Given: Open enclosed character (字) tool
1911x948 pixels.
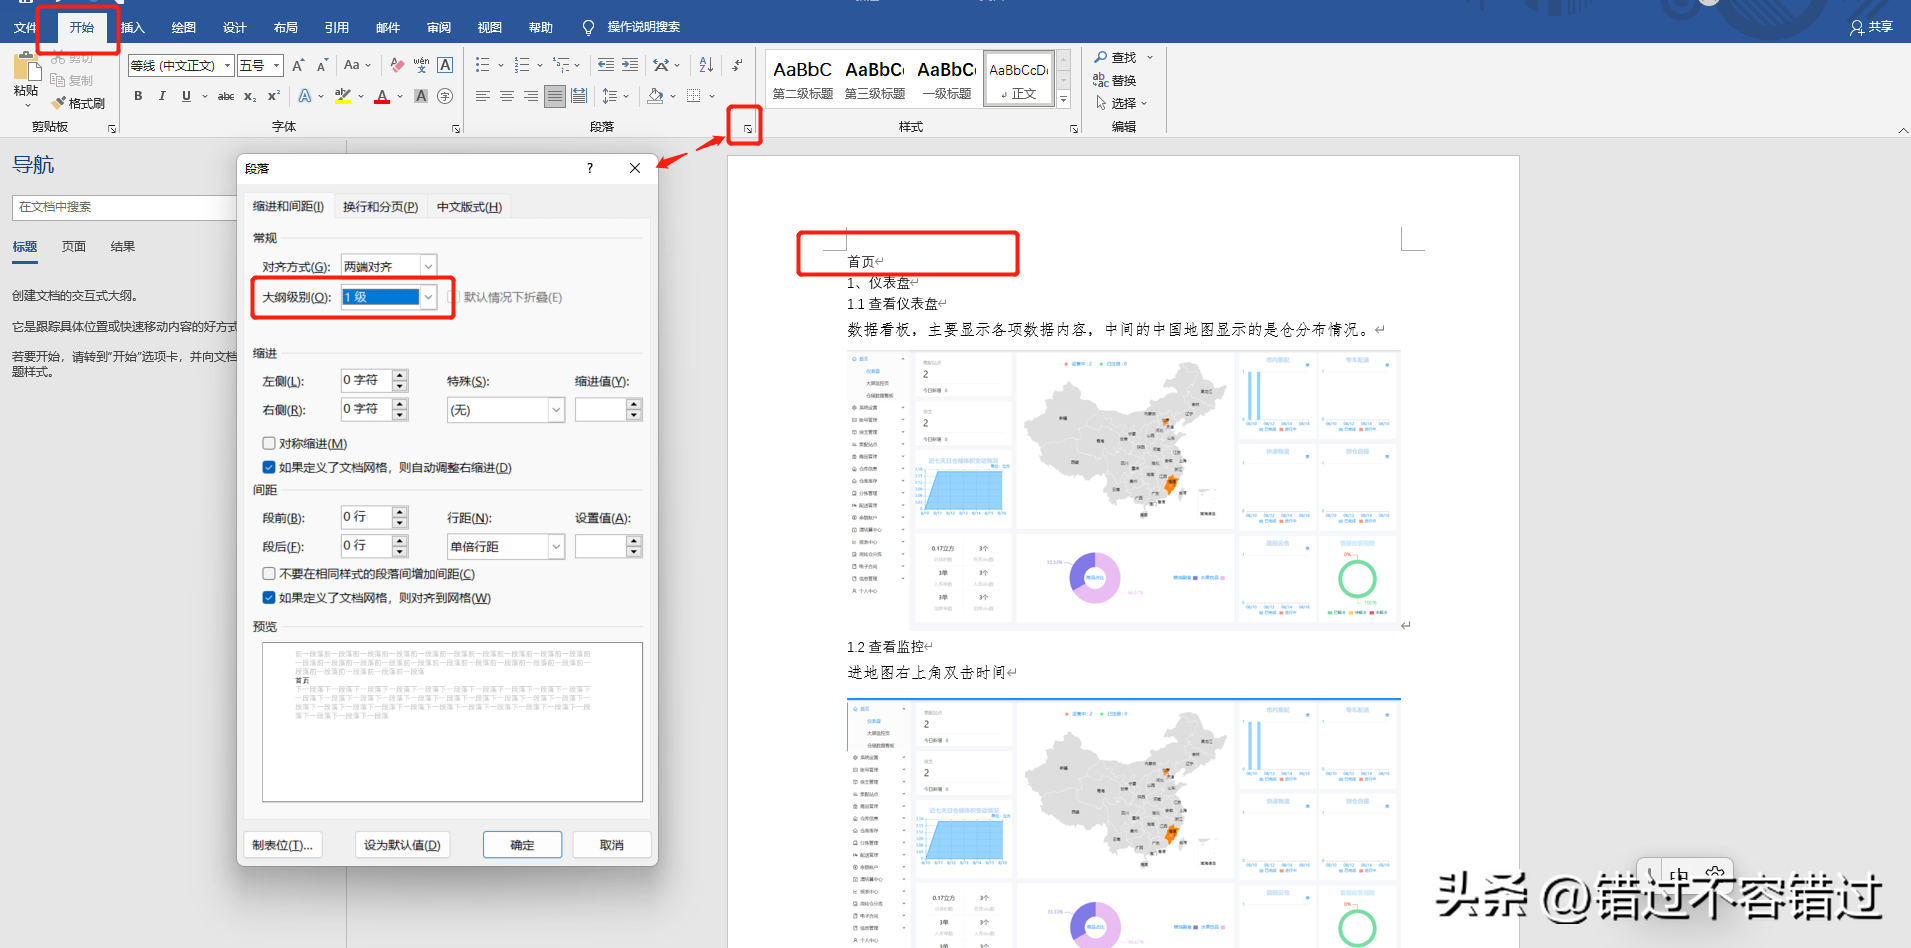Looking at the screenshot, I should point(445,96).
